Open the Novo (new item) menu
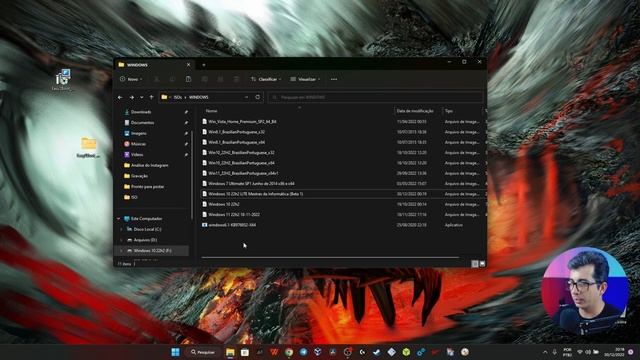 [x=131, y=79]
